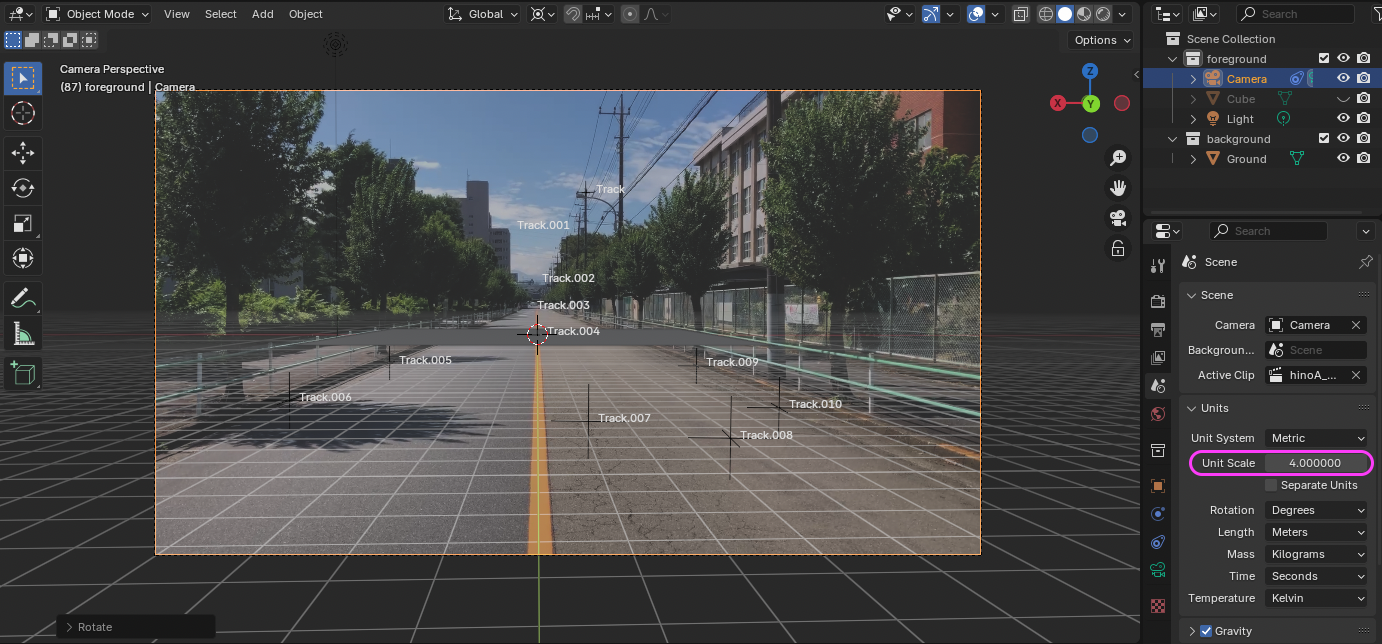
Task: Select the Rotate tool in toolbar
Action: 22,188
